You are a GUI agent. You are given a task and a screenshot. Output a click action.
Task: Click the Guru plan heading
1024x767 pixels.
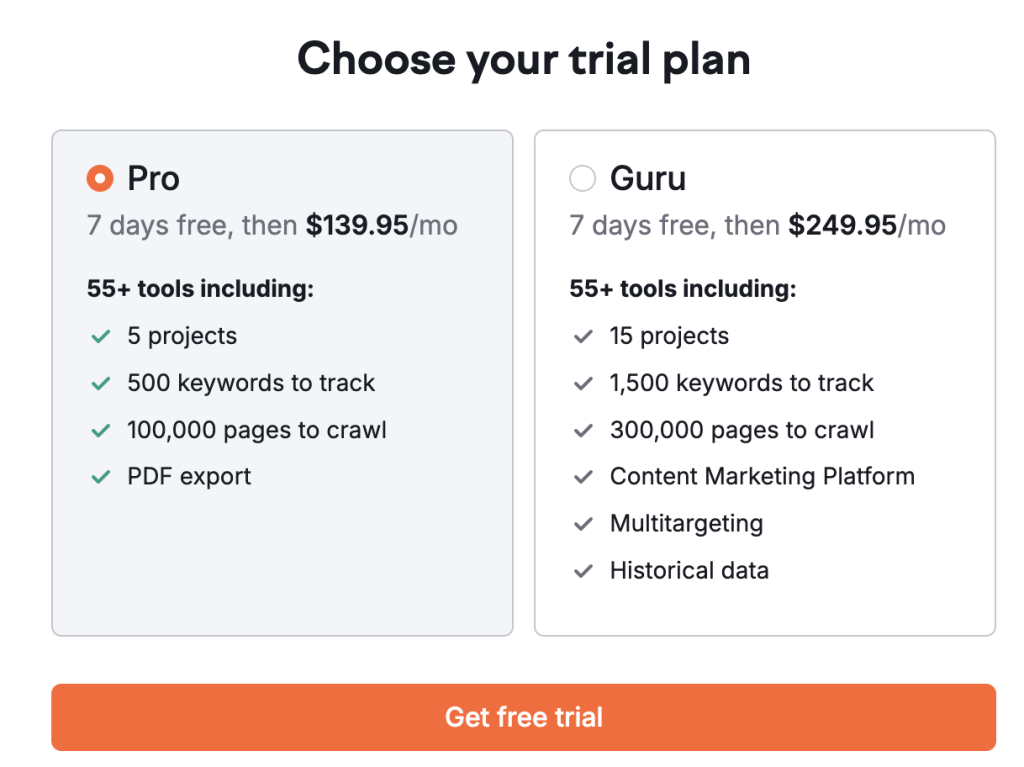[x=646, y=178]
